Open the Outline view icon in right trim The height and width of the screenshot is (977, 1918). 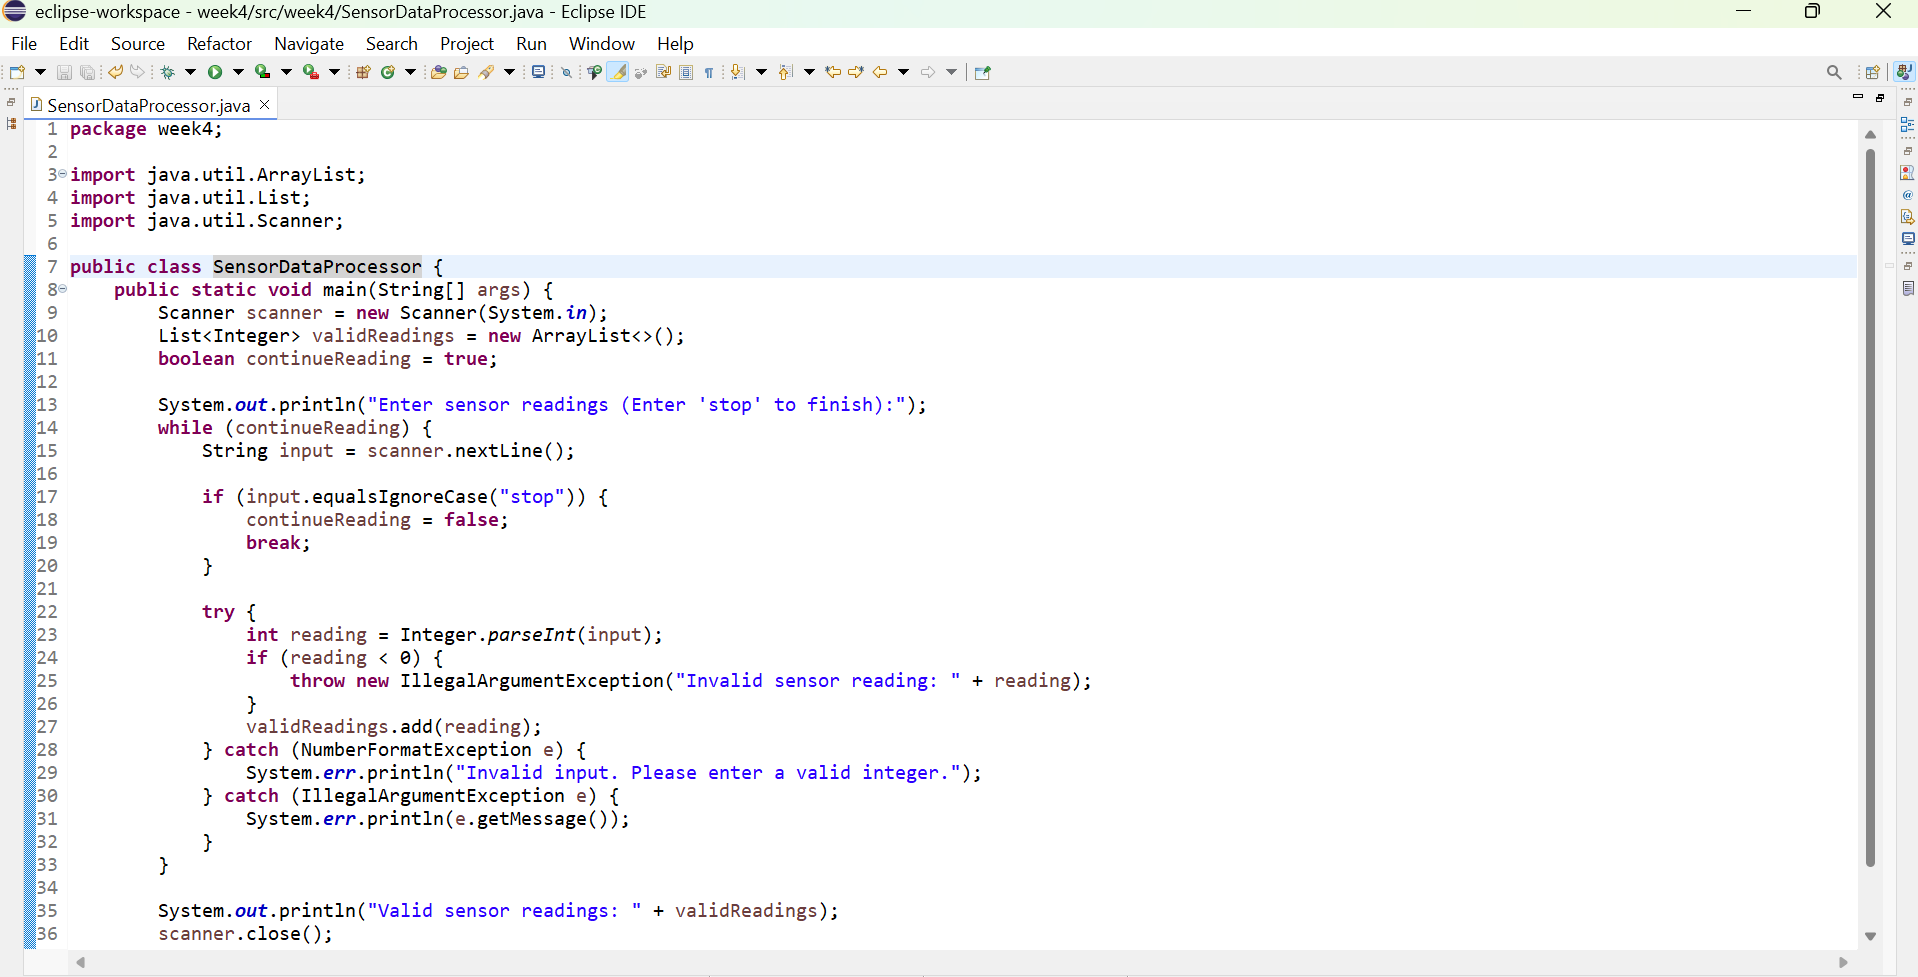[x=1908, y=125]
